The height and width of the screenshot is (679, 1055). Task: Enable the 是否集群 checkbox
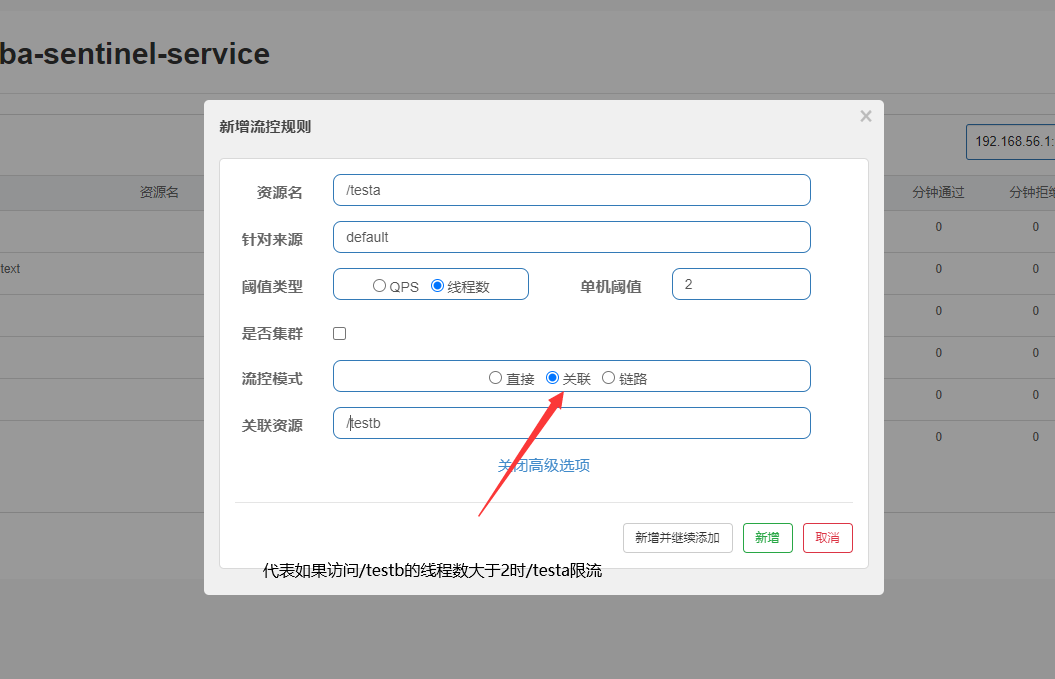click(339, 333)
